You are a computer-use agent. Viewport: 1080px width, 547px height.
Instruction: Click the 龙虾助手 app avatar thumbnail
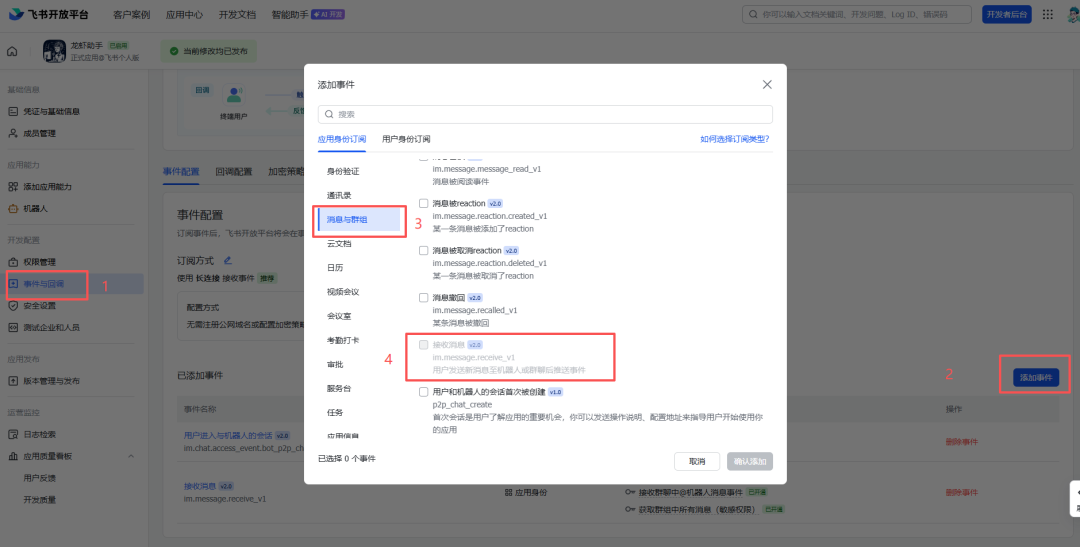pyautogui.click(x=54, y=52)
